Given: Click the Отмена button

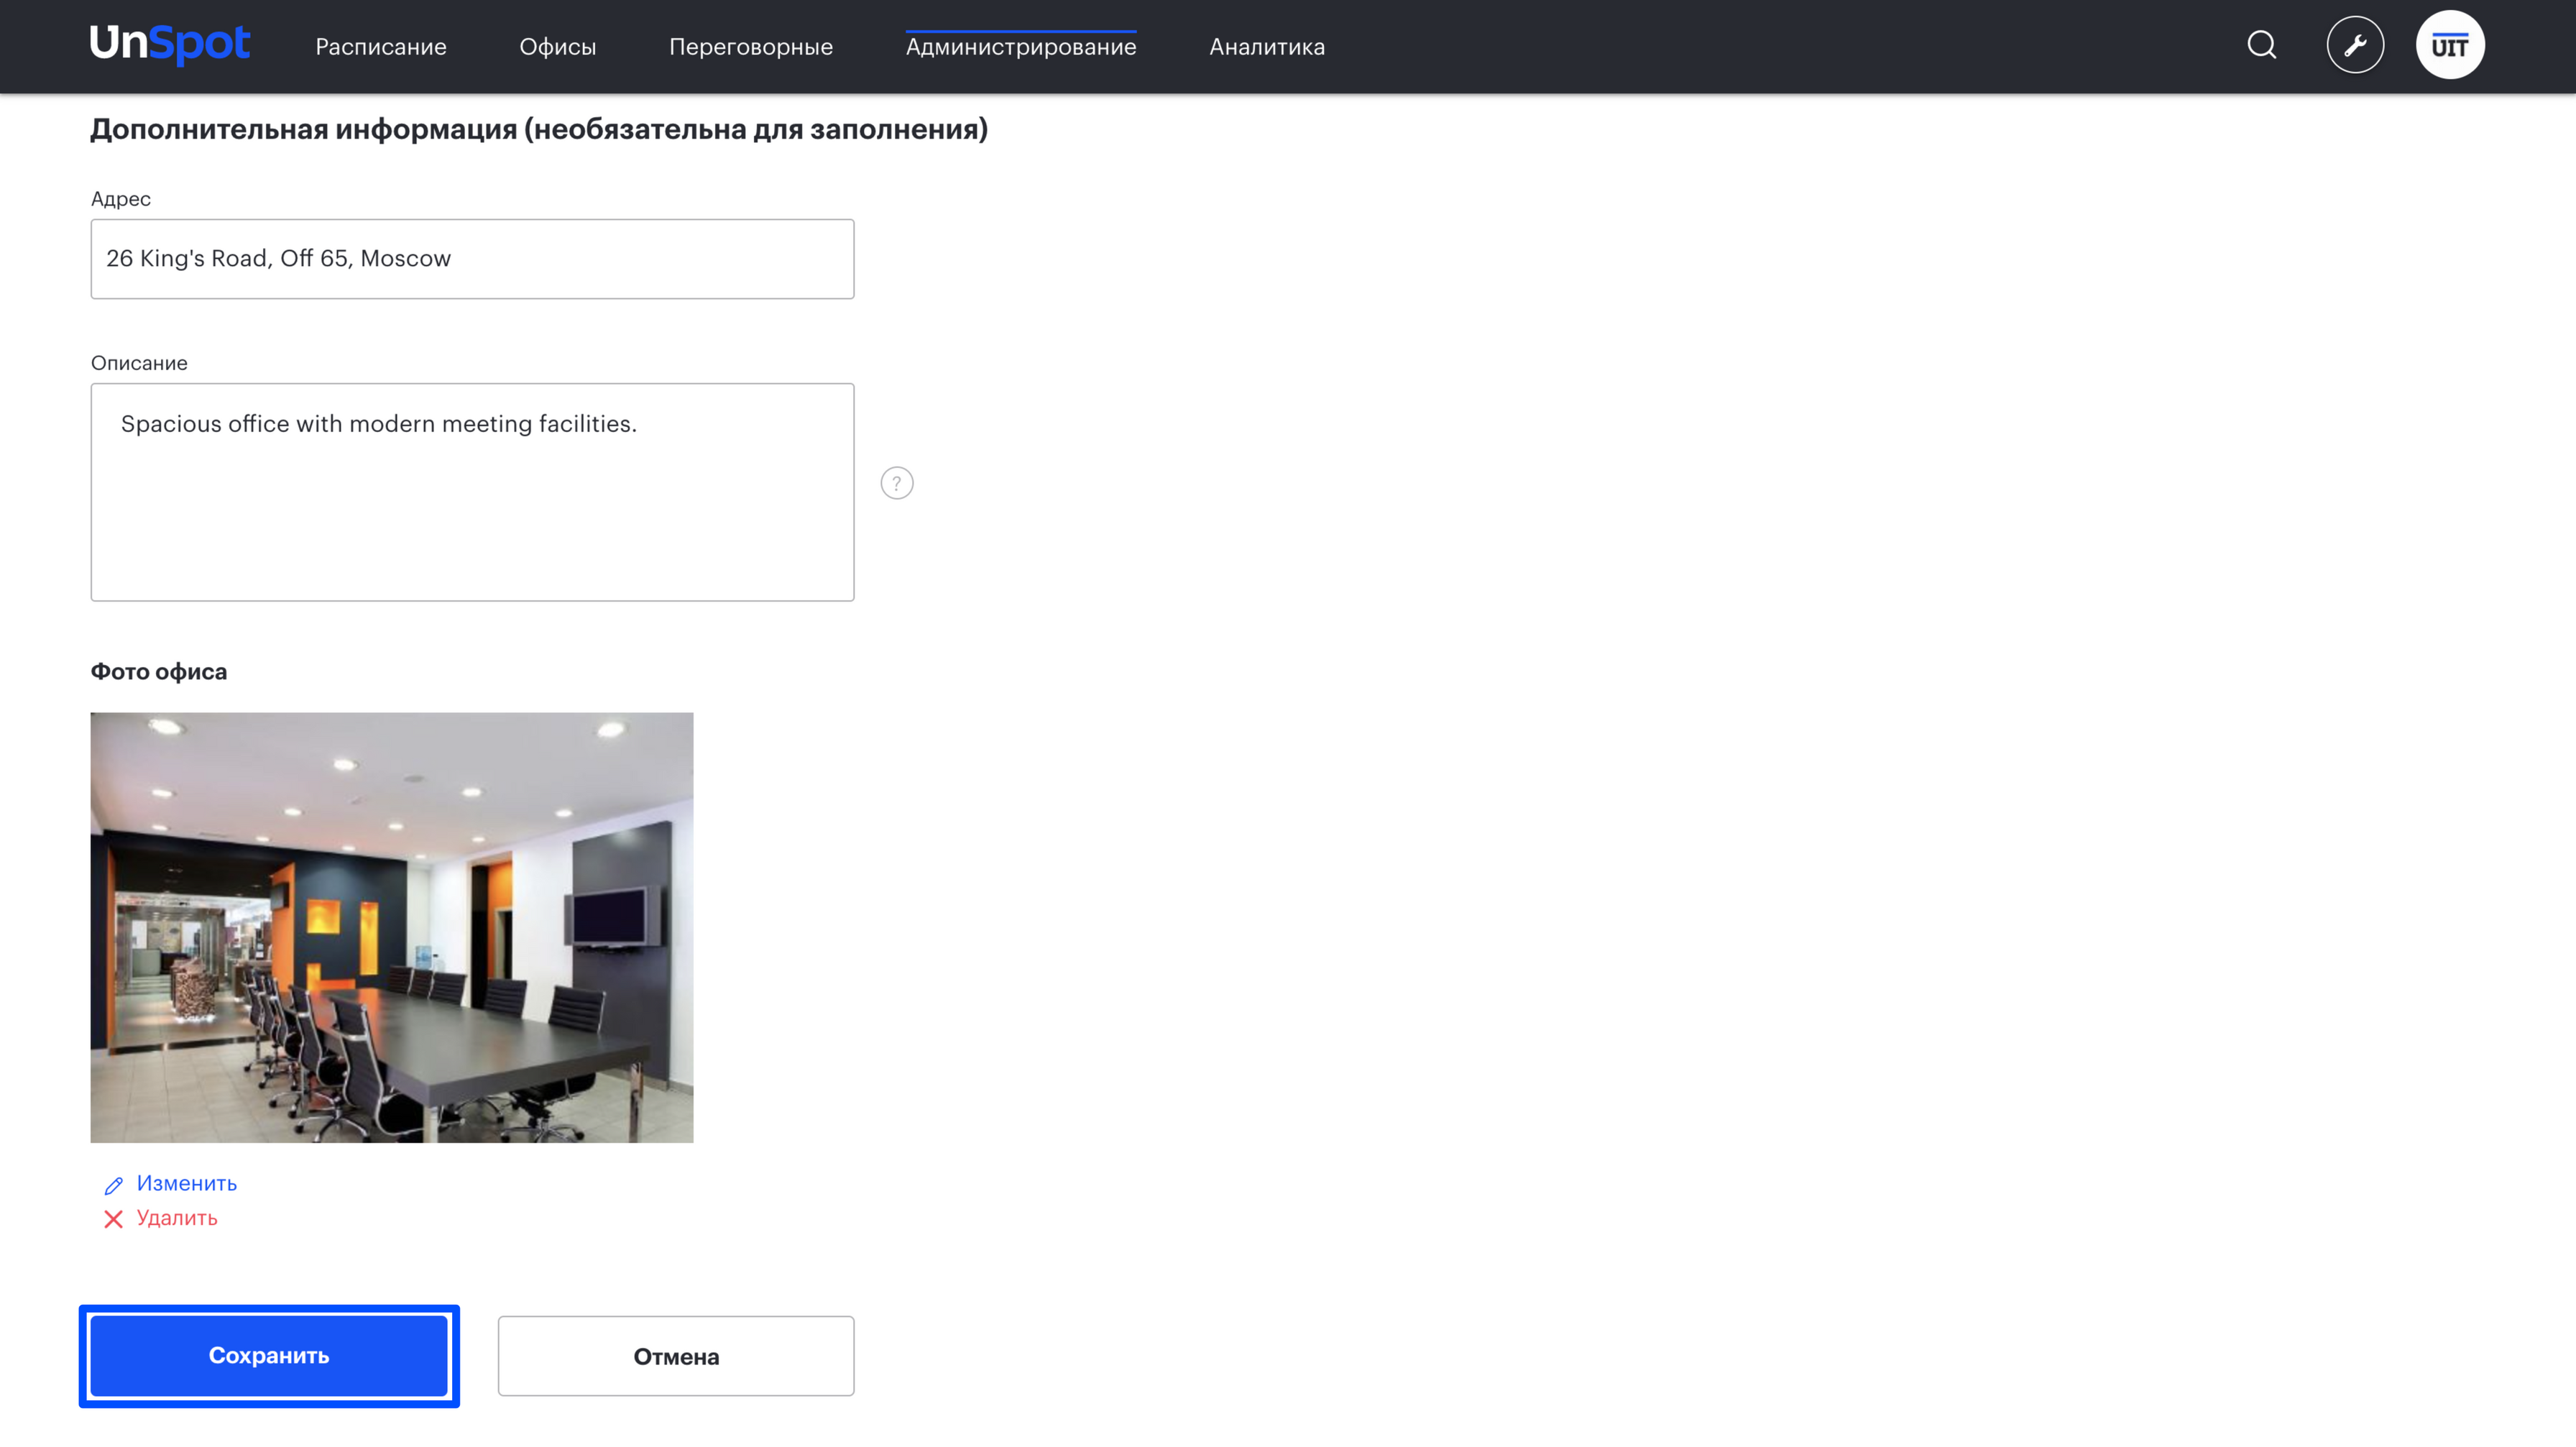Looking at the screenshot, I should [x=676, y=1357].
